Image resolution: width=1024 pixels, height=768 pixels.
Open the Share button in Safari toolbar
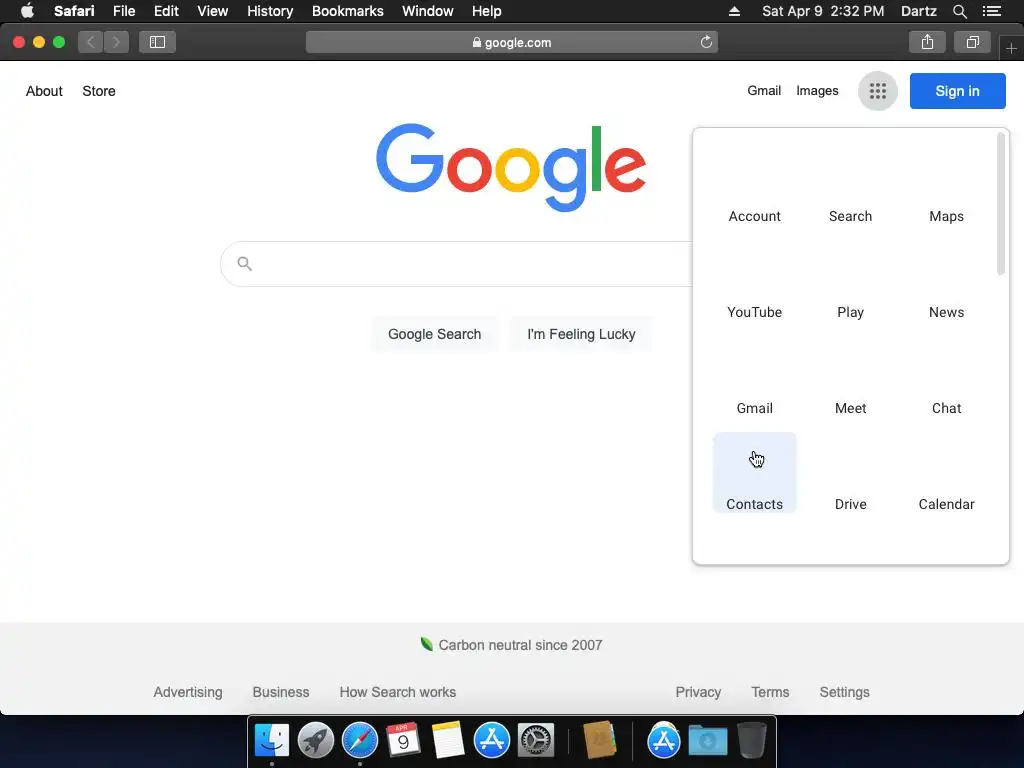[927, 42]
